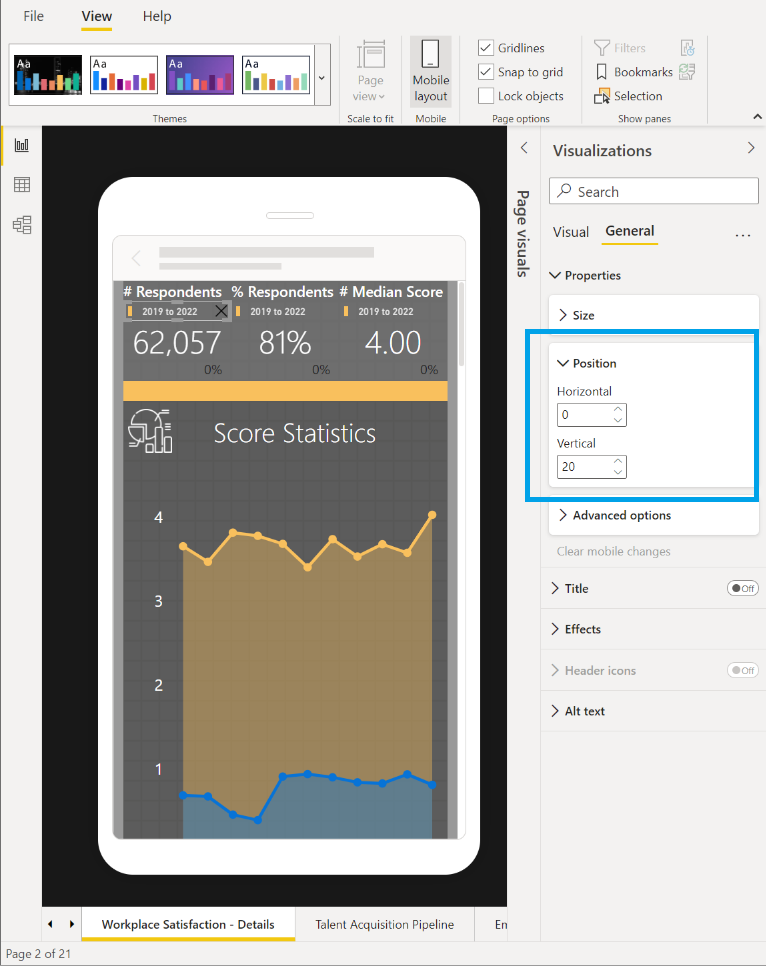The image size is (766, 966).
Task: Open the Selection pane
Action: click(628, 96)
